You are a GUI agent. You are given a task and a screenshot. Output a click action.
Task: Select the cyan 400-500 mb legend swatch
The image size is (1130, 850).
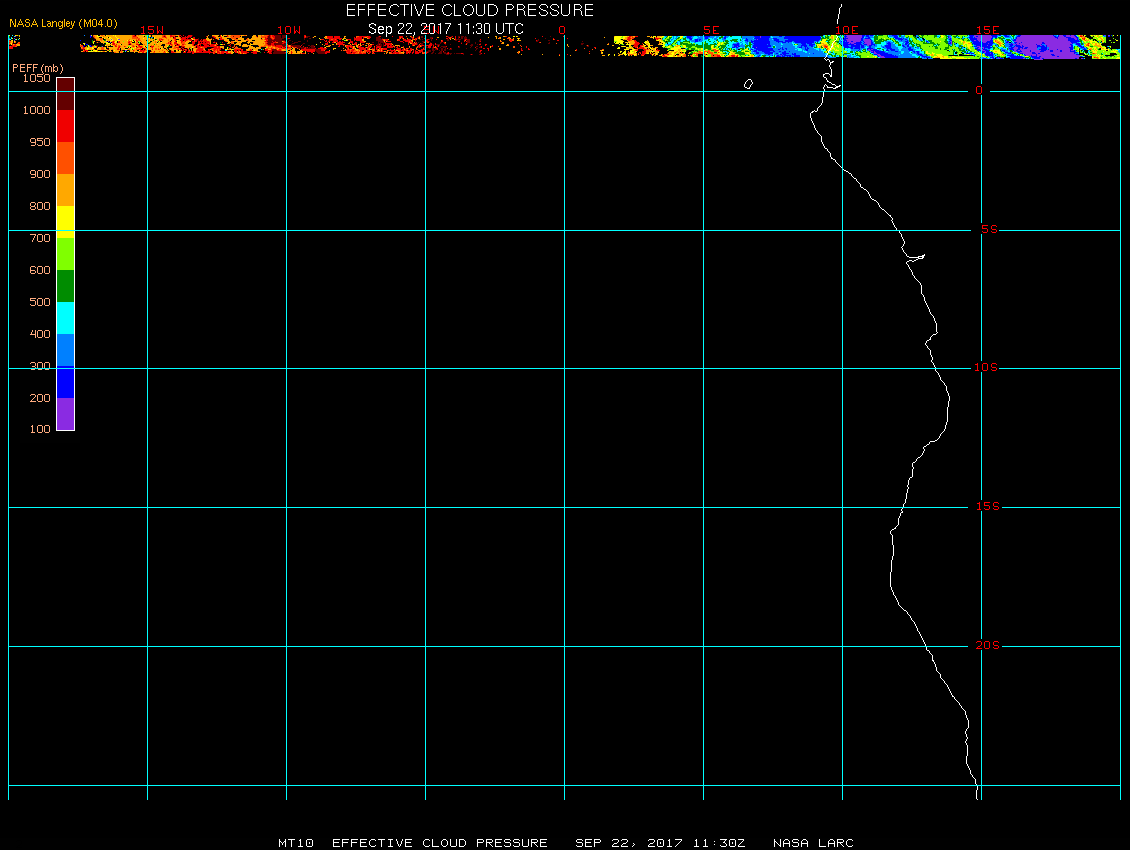tap(65, 318)
